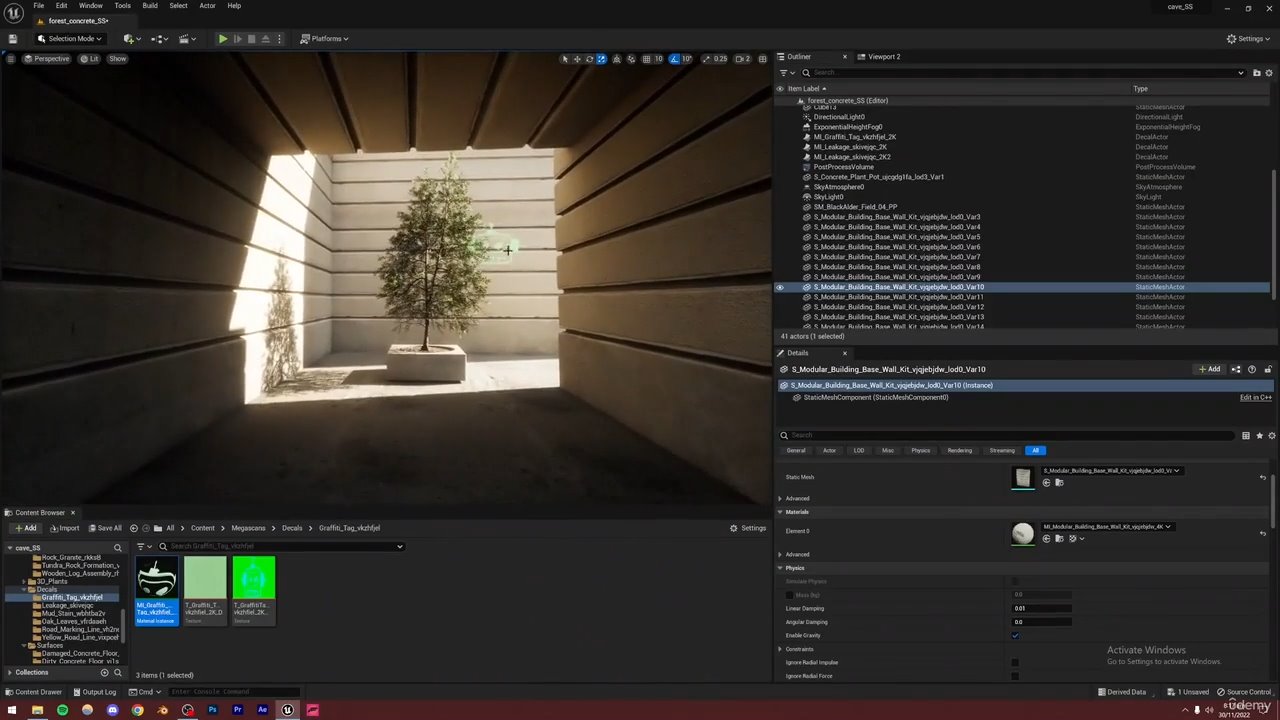Activate the Select objects tool in the viewport
The width and height of the screenshot is (1280, 720).
tap(565, 59)
